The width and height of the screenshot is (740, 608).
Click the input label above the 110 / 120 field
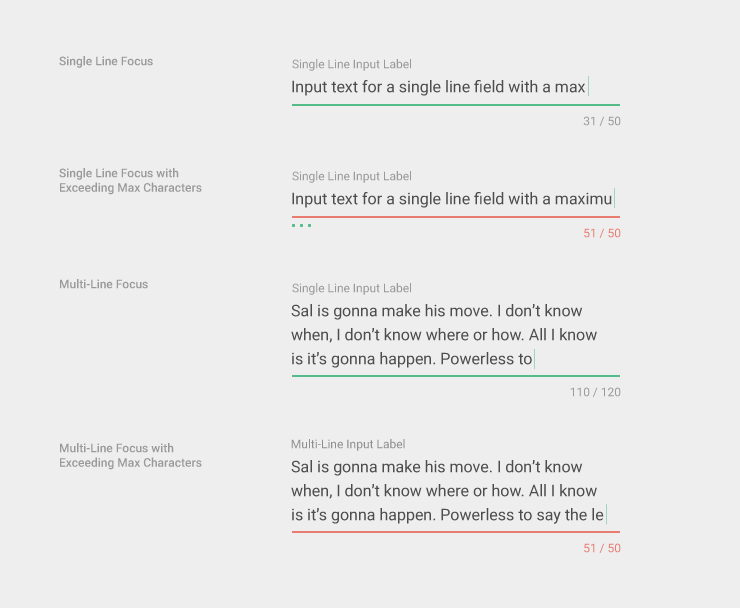[x=351, y=288]
